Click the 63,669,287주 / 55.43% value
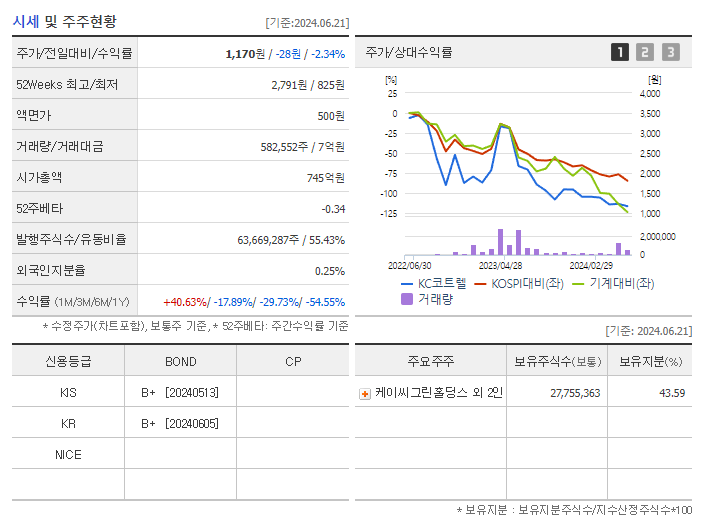 (291, 240)
